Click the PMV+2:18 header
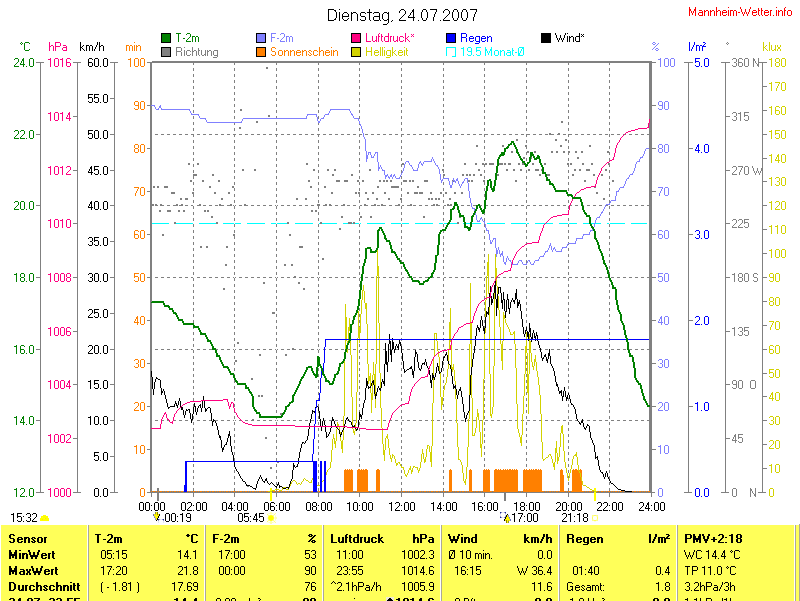800x601 pixels. 713,539
